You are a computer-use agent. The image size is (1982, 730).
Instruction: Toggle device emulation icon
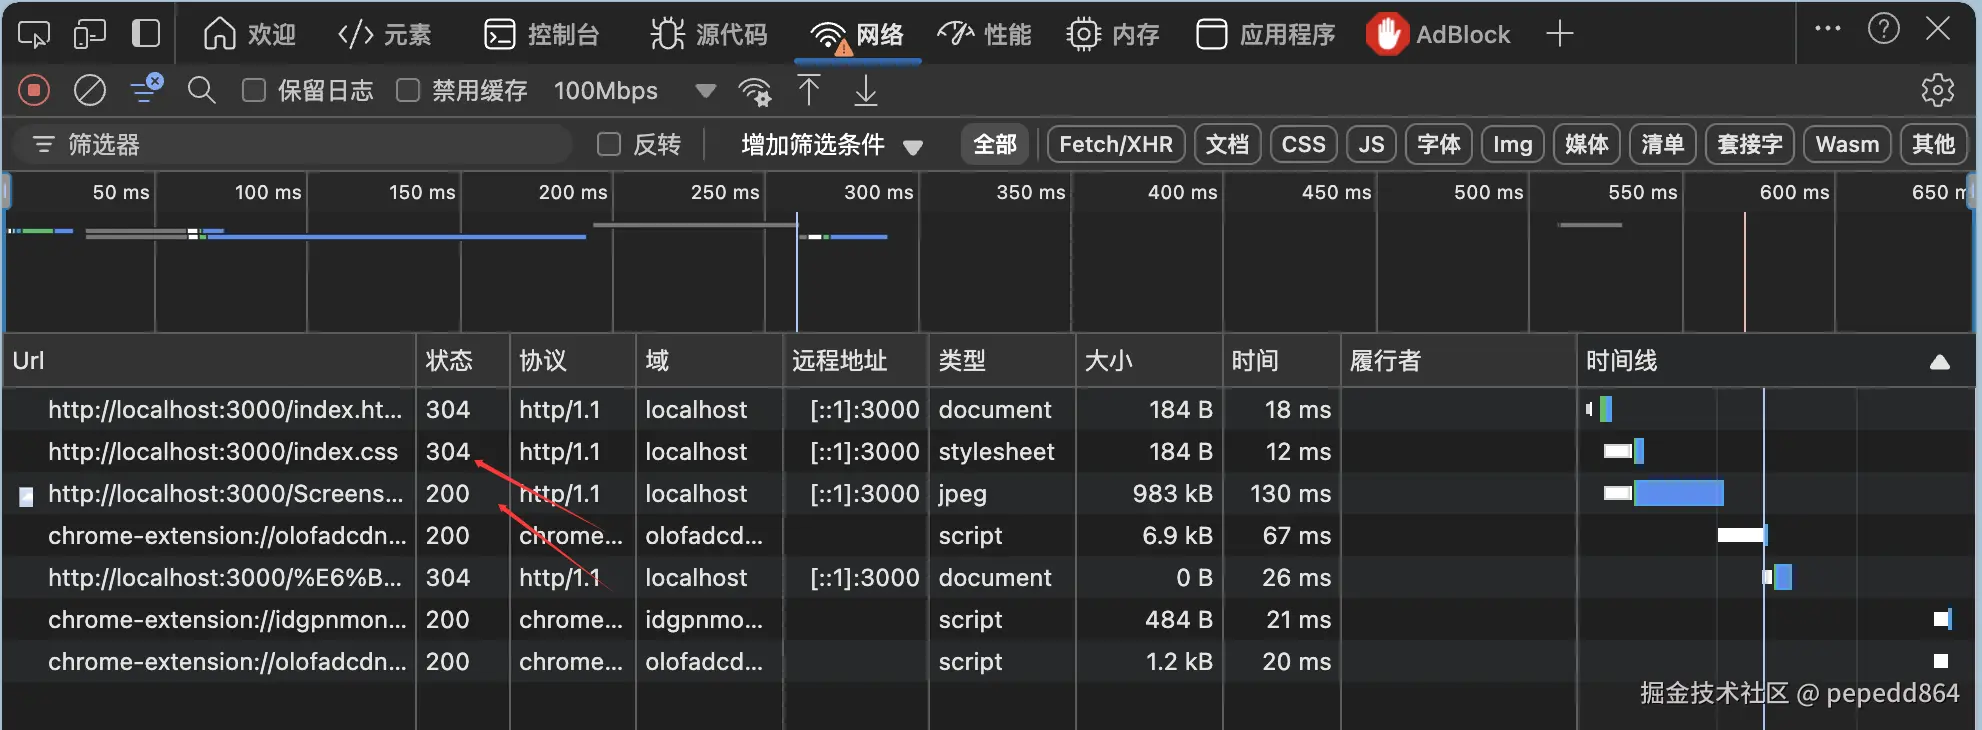(89, 35)
